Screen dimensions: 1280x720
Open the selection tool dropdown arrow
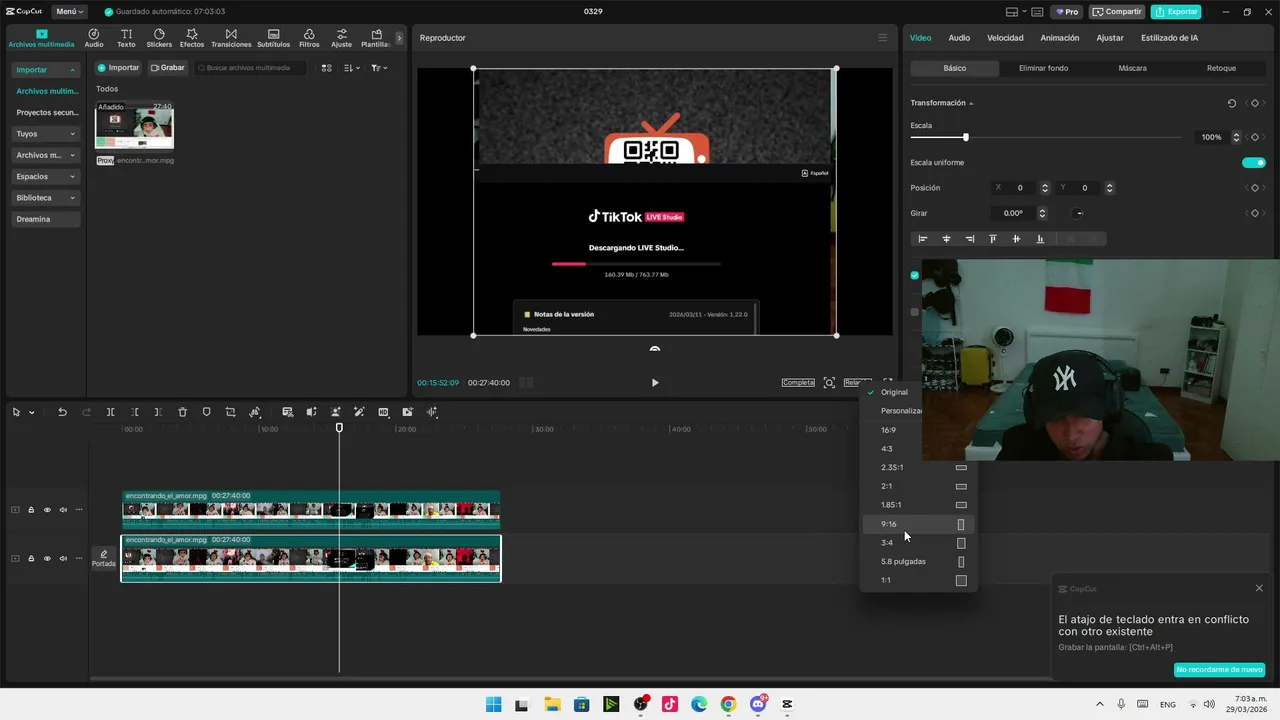click(x=31, y=412)
